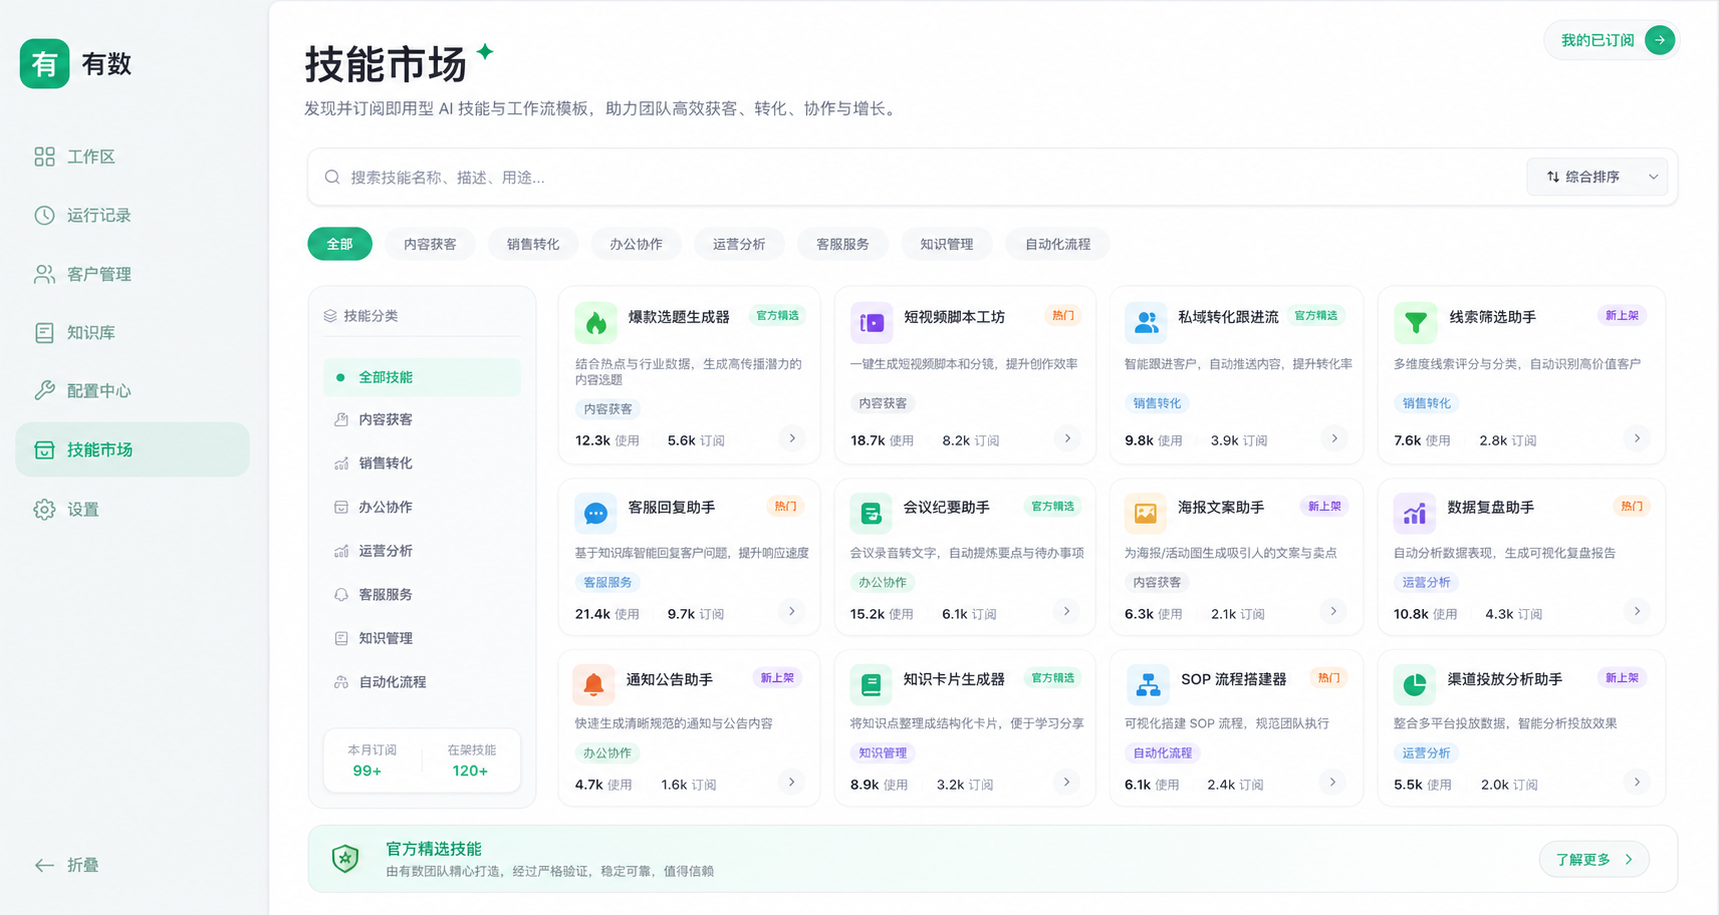Image resolution: width=1719 pixels, height=915 pixels.
Task: Click the 新上架 badge on 线索筛选助手
Action: [1622, 316]
